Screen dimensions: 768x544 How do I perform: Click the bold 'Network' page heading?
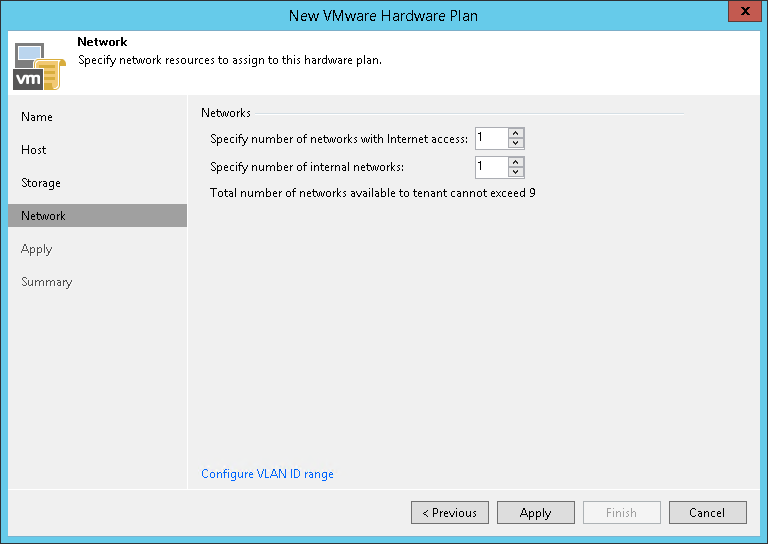click(102, 42)
